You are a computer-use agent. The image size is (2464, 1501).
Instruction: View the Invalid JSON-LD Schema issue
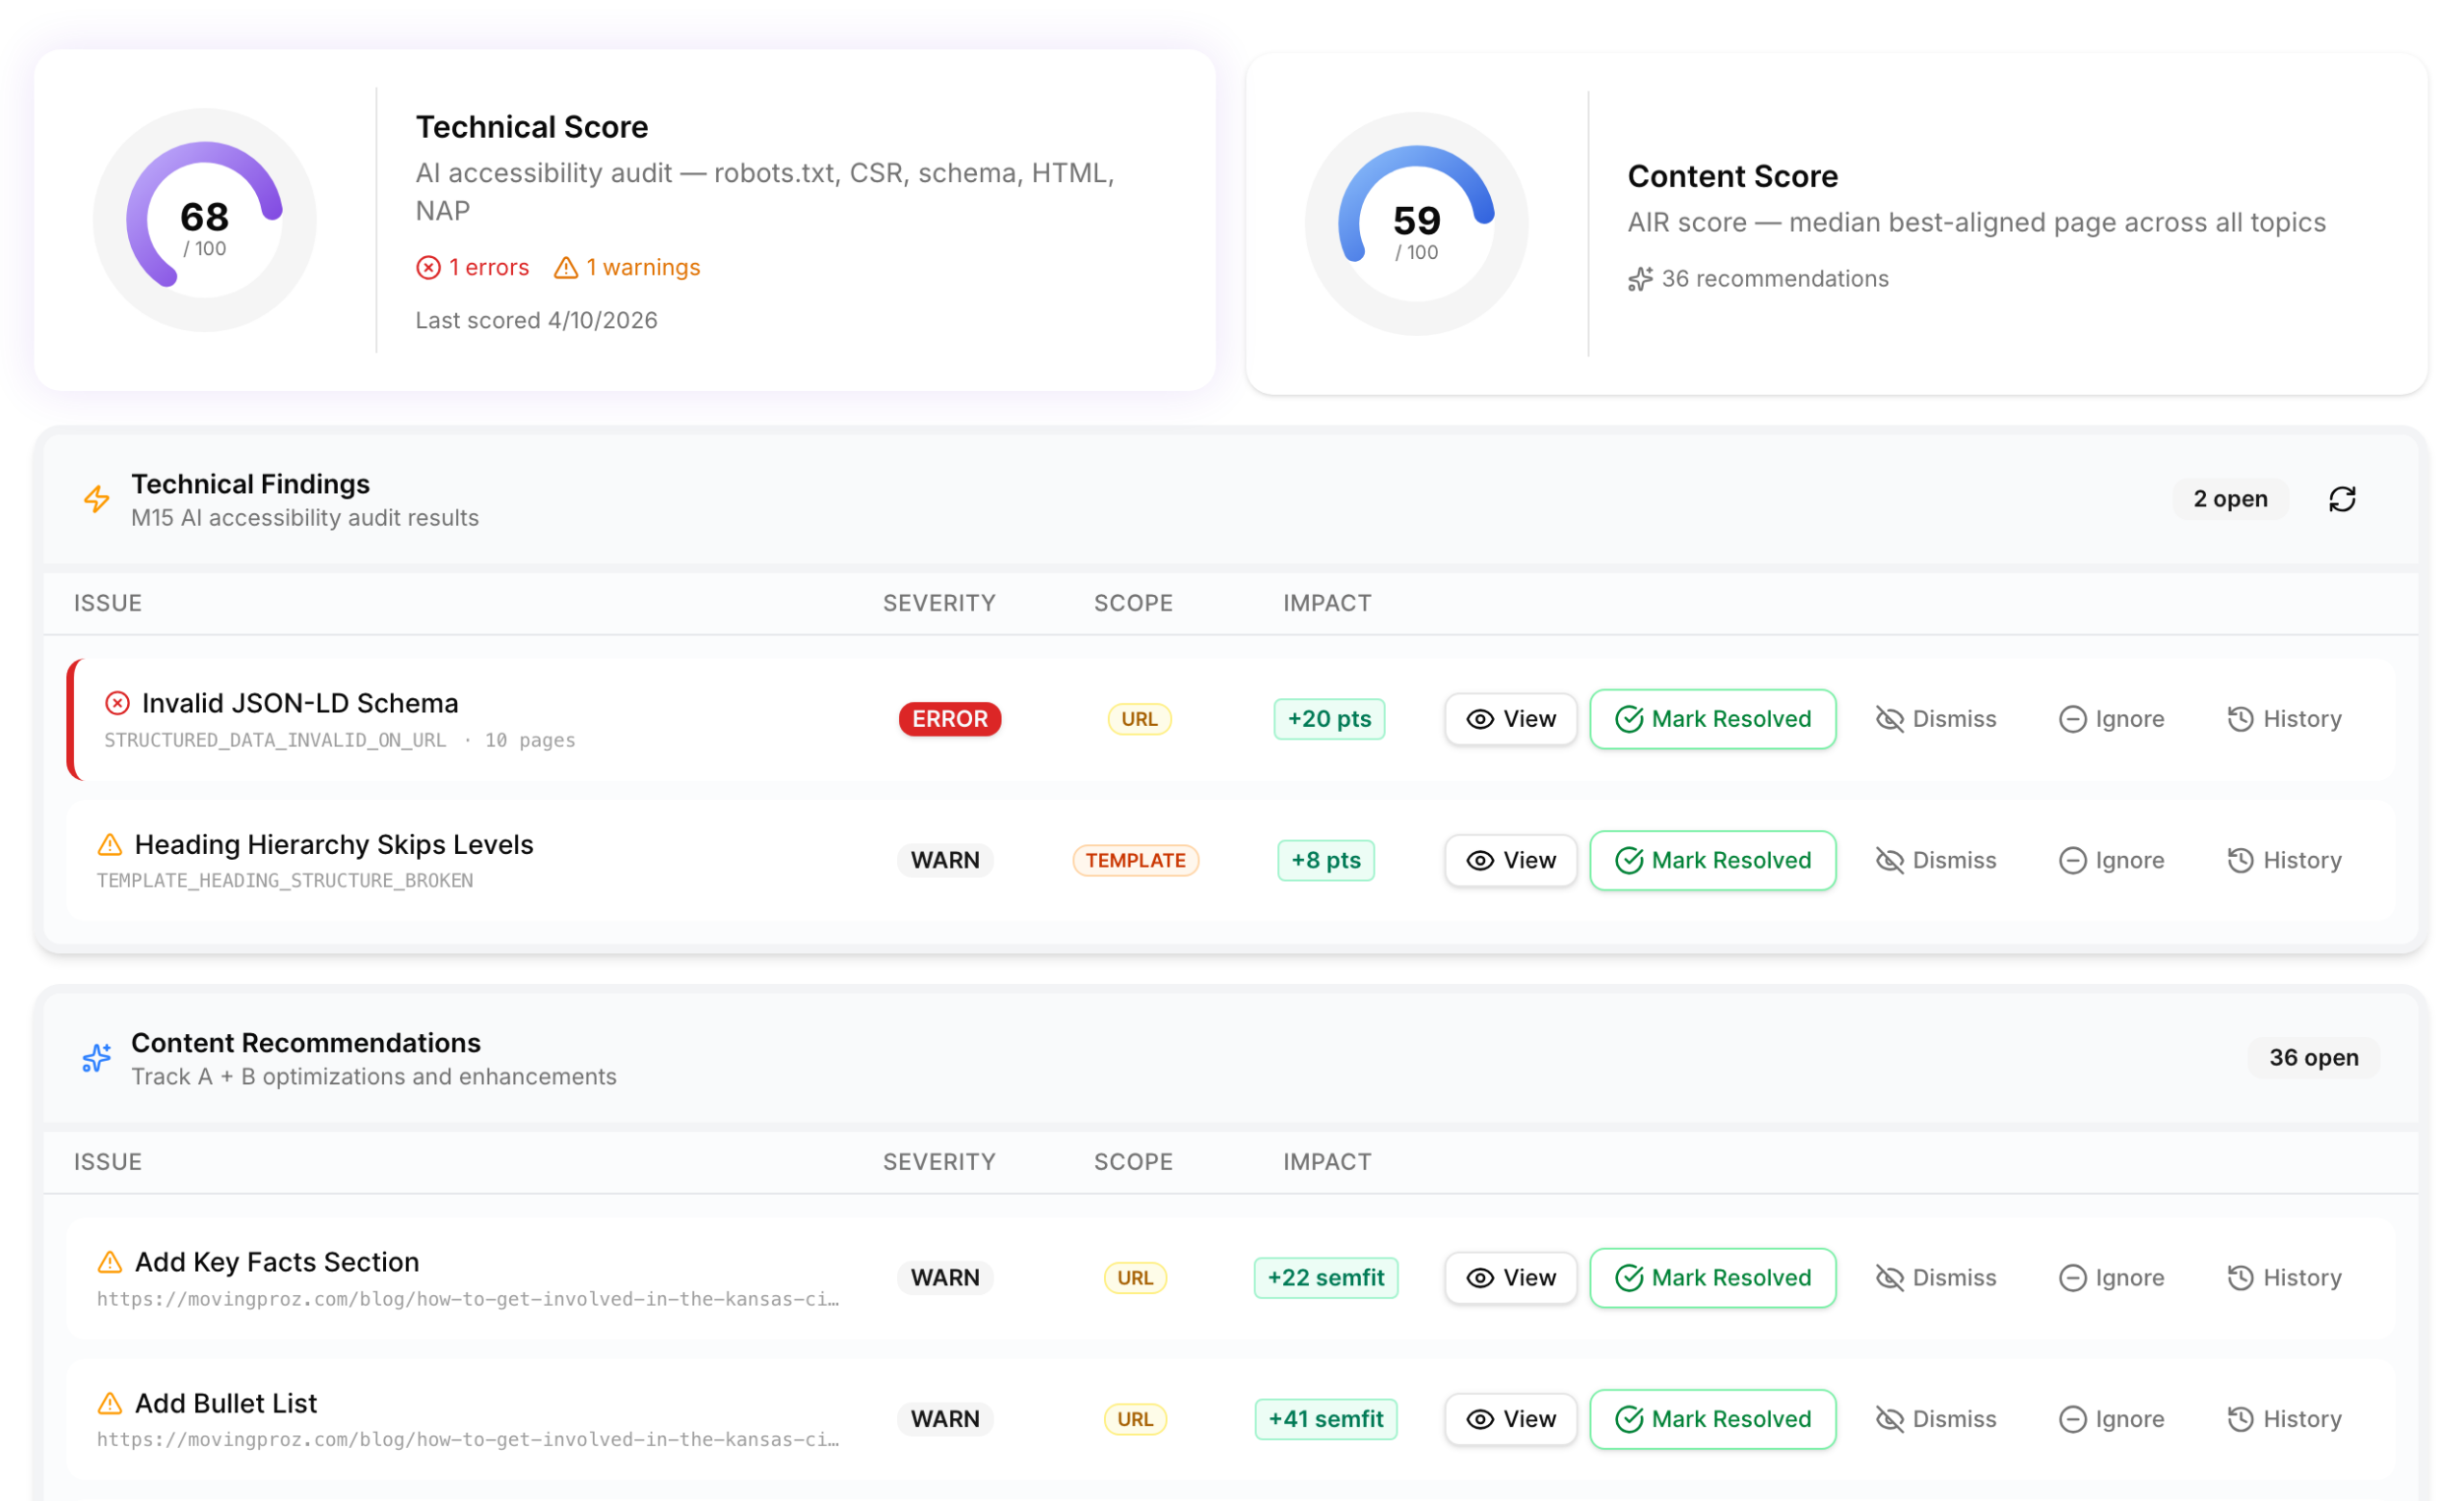click(1510, 719)
